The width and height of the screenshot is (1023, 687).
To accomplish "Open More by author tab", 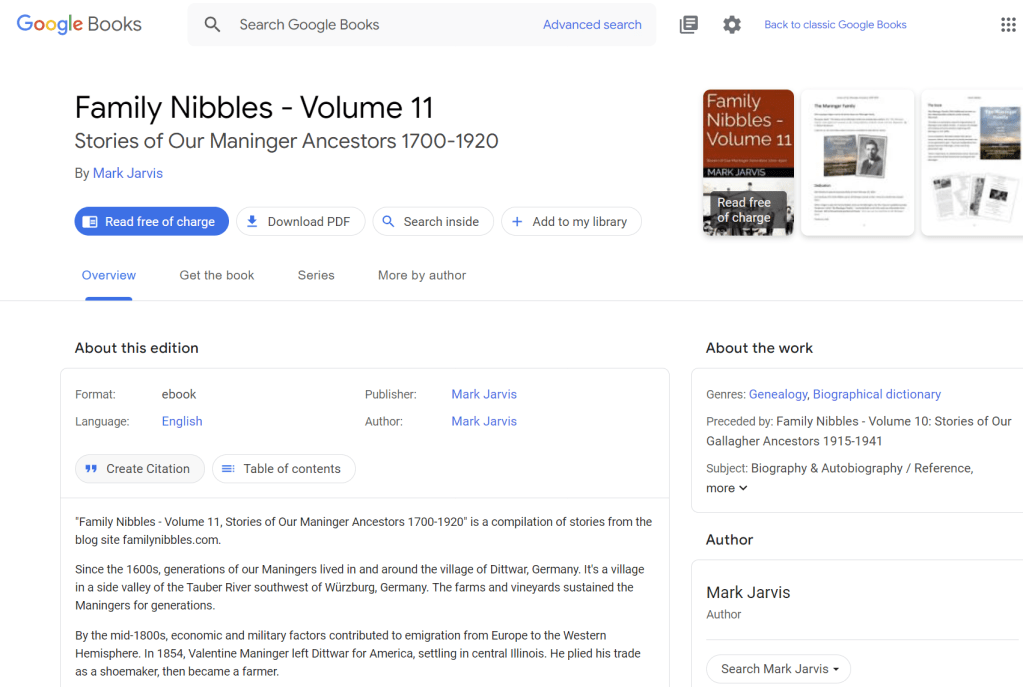I will point(422,275).
